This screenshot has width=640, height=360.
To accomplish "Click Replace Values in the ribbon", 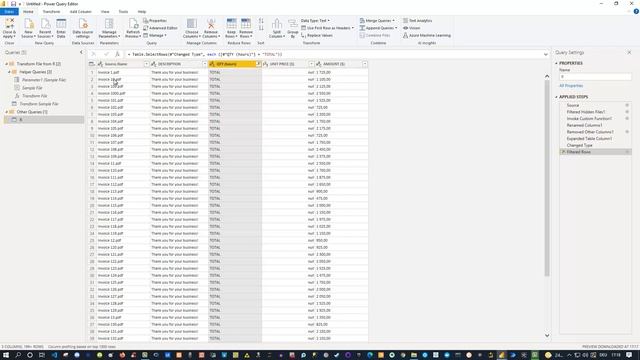I will tap(317, 36).
